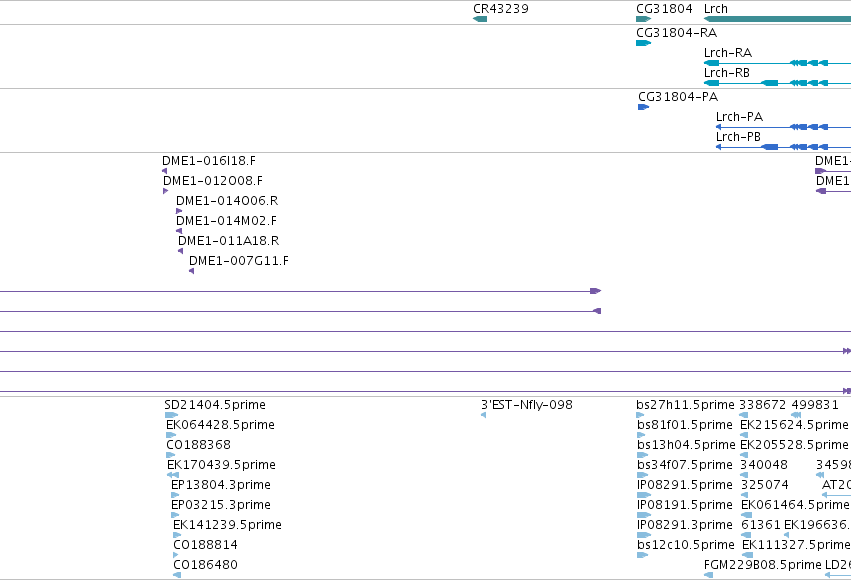
Task: Select EST EP03215.3prime
Action: coord(221,505)
